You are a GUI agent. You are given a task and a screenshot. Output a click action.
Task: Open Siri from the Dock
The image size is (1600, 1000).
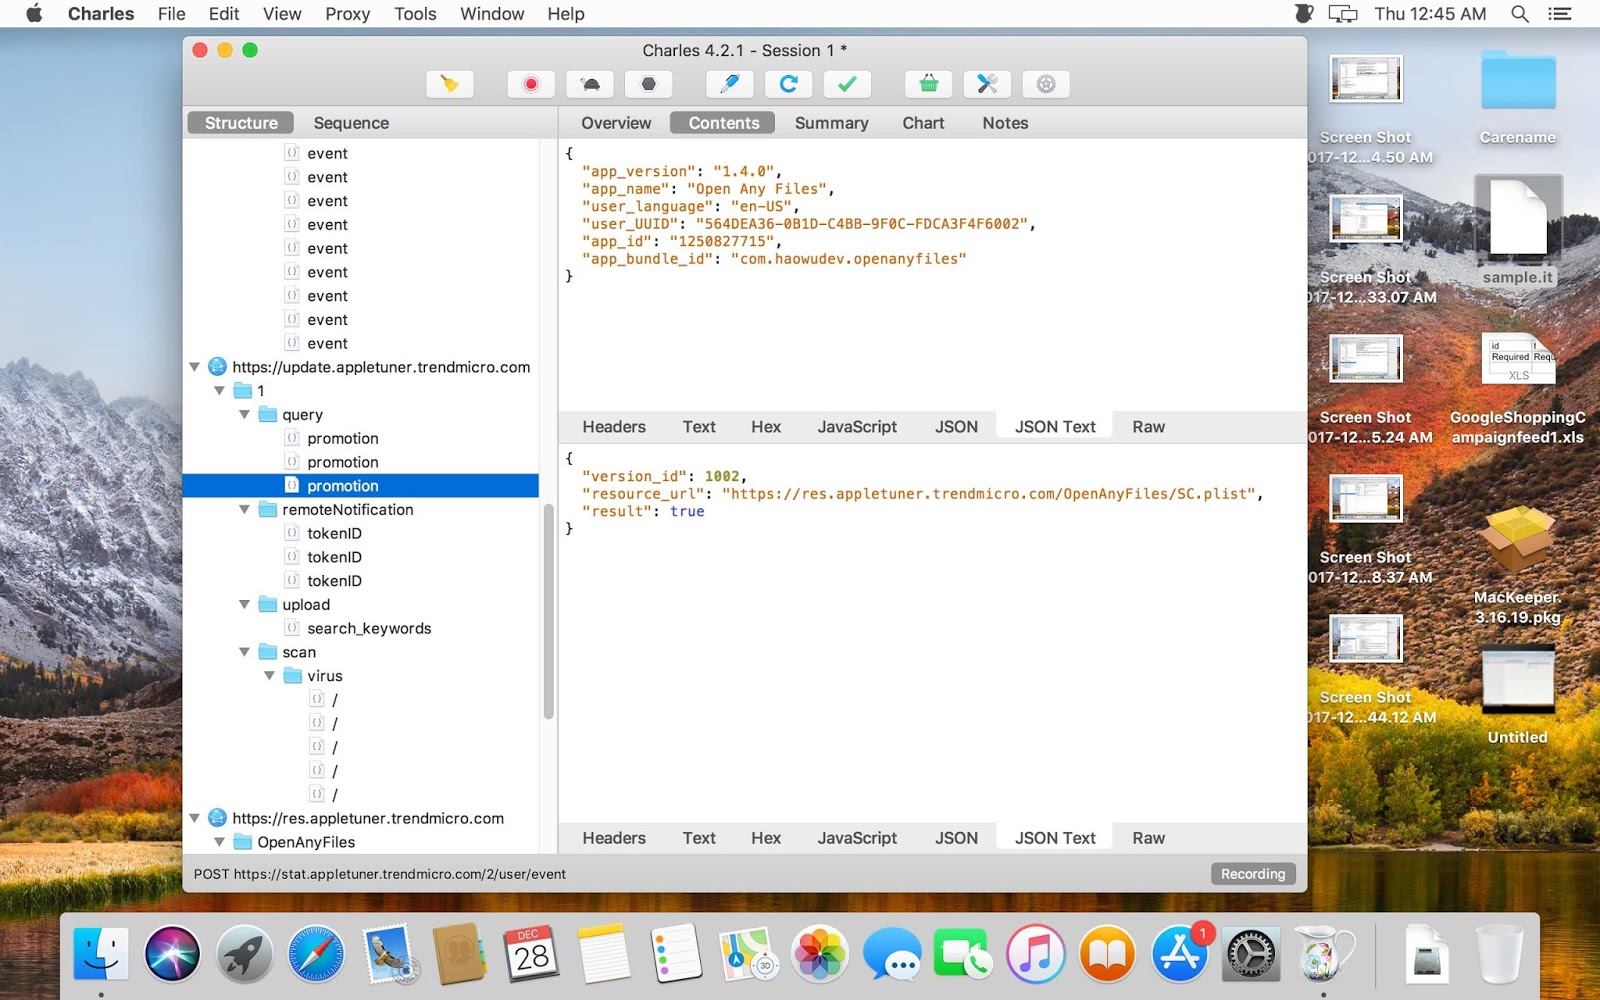click(x=172, y=954)
